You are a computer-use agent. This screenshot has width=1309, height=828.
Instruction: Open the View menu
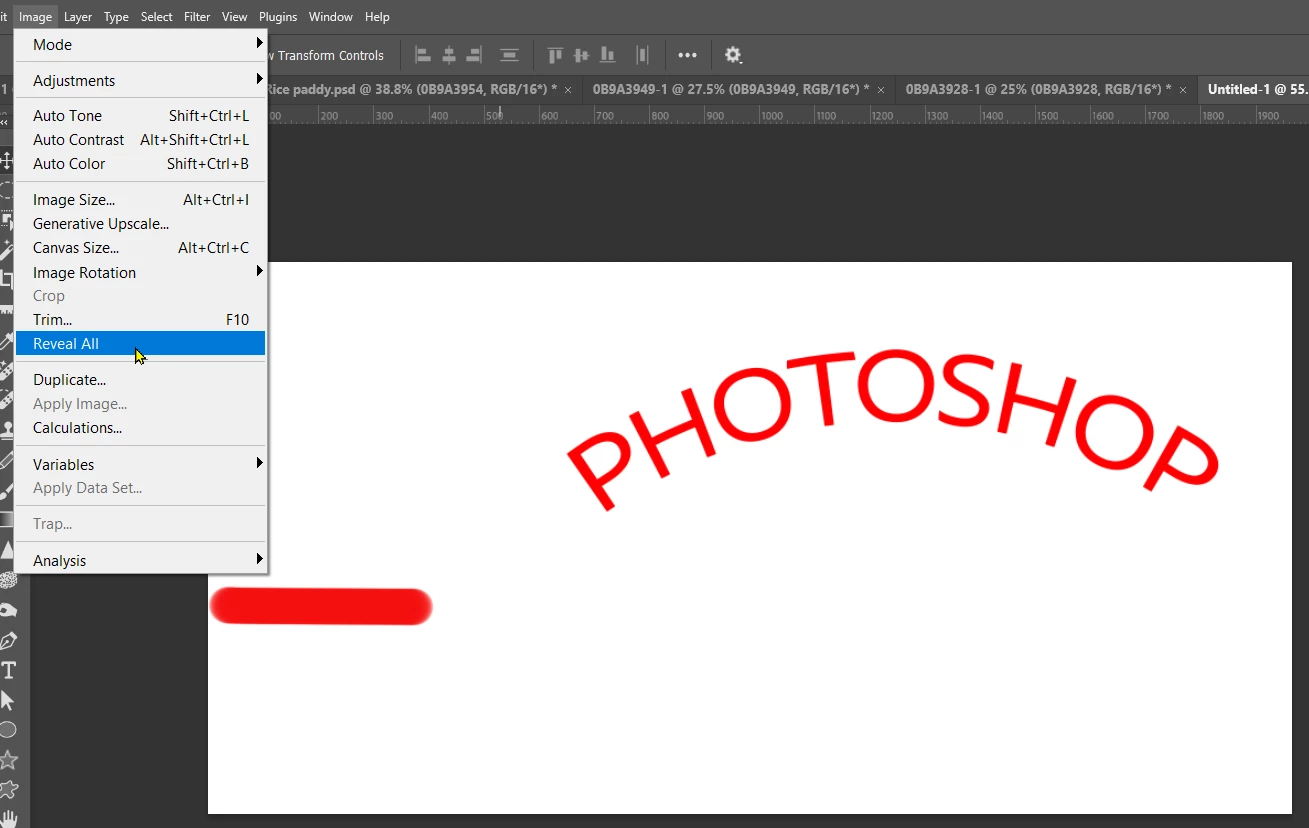(x=234, y=17)
